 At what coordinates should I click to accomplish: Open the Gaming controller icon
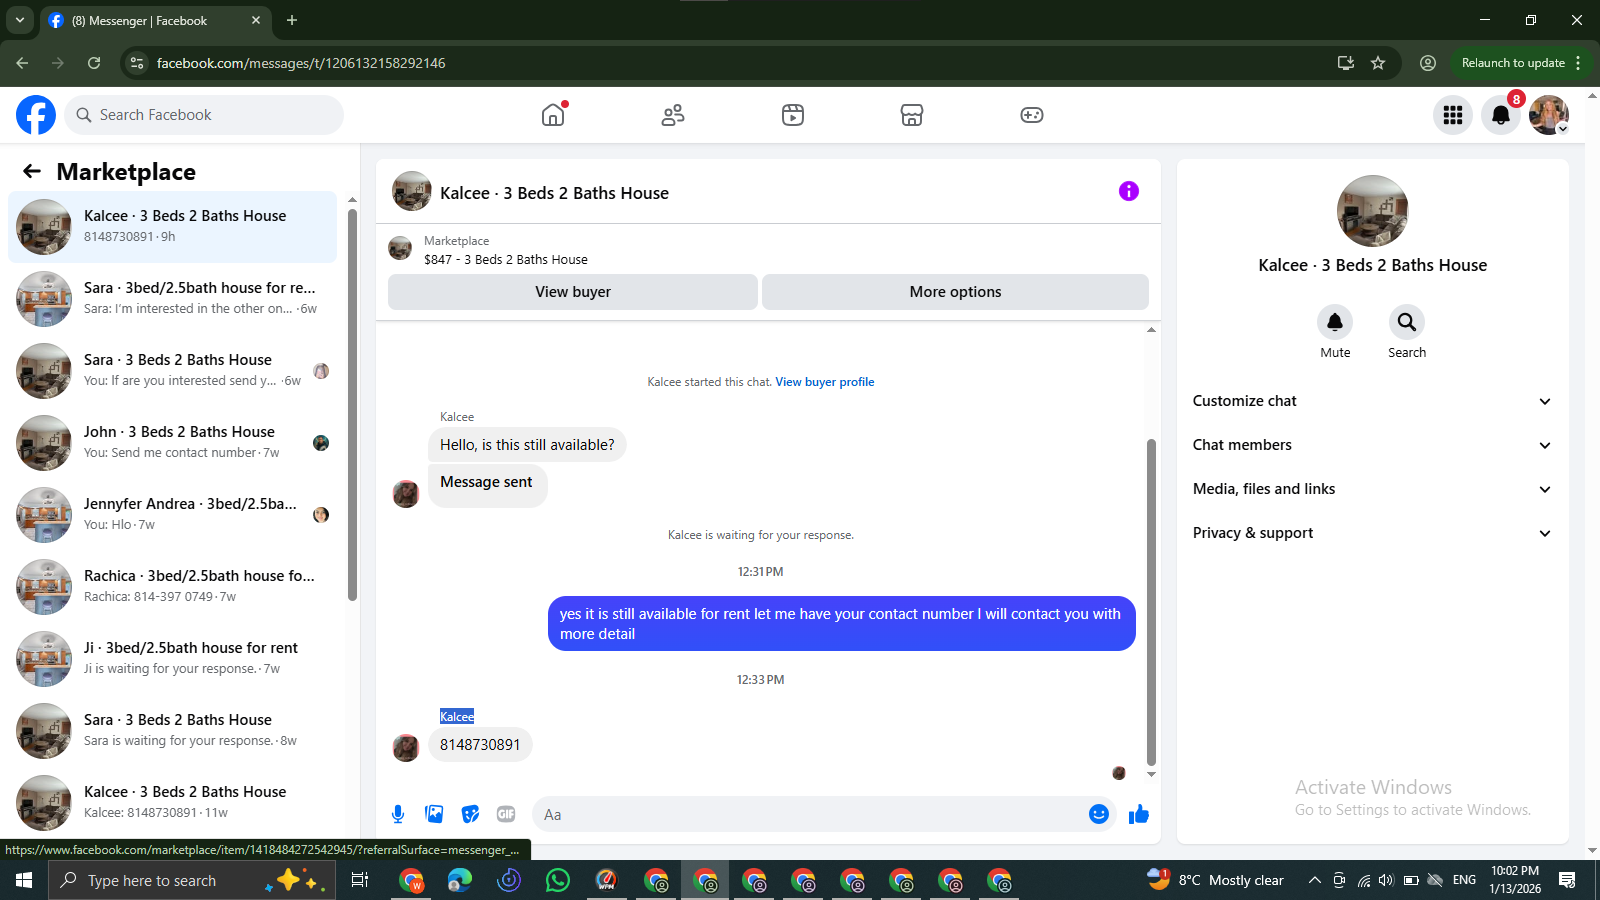pos(1032,115)
